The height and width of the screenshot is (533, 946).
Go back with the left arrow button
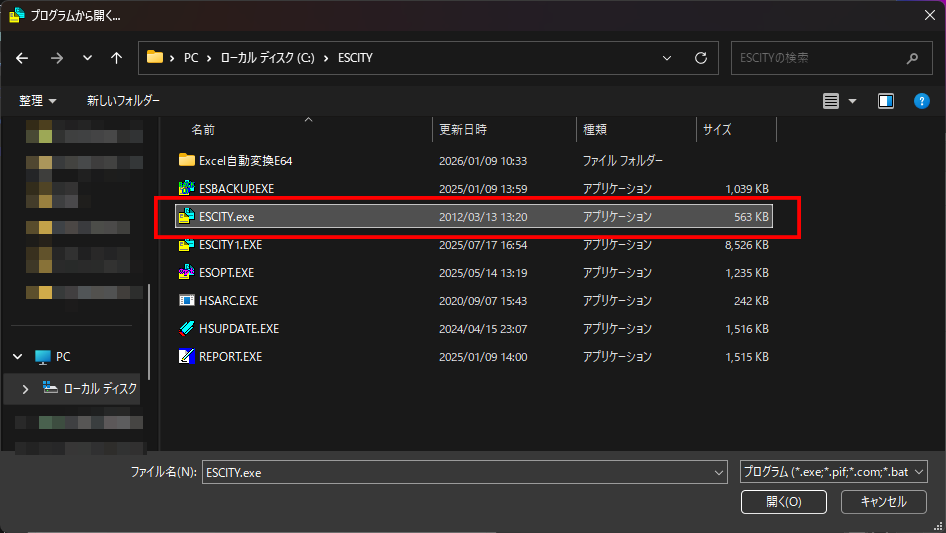(x=22, y=58)
